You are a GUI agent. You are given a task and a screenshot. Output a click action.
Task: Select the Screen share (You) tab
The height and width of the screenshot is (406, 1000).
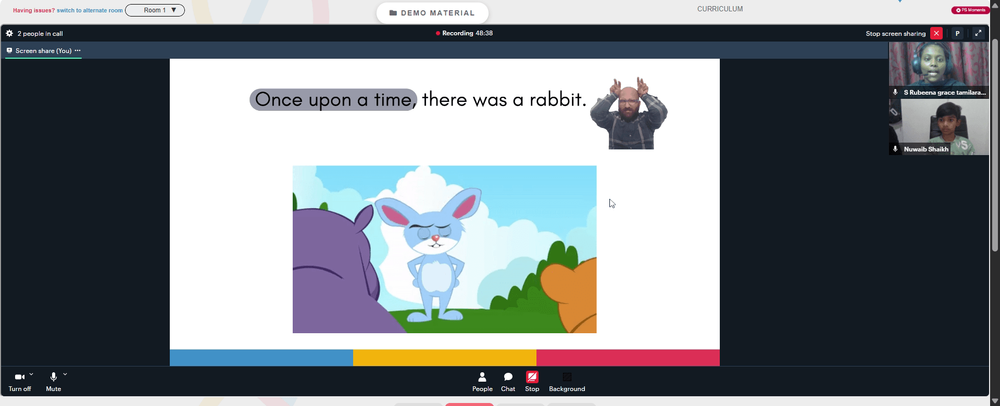coord(43,50)
